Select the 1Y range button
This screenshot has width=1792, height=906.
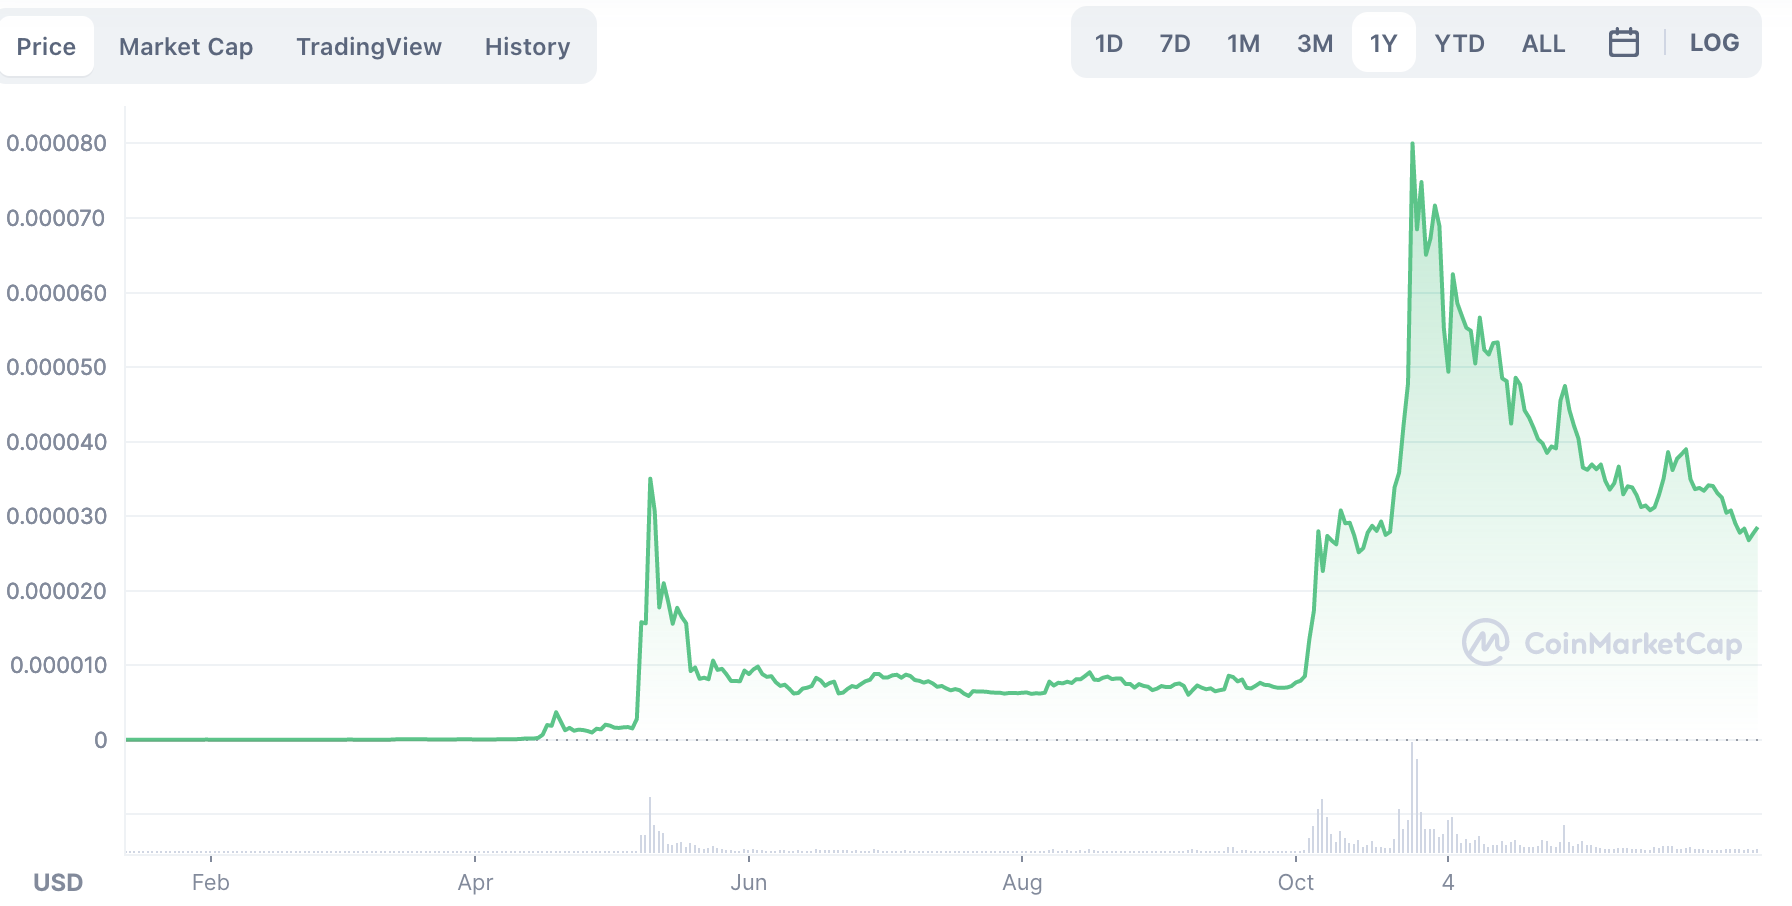pyautogui.click(x=1383, y=43)
